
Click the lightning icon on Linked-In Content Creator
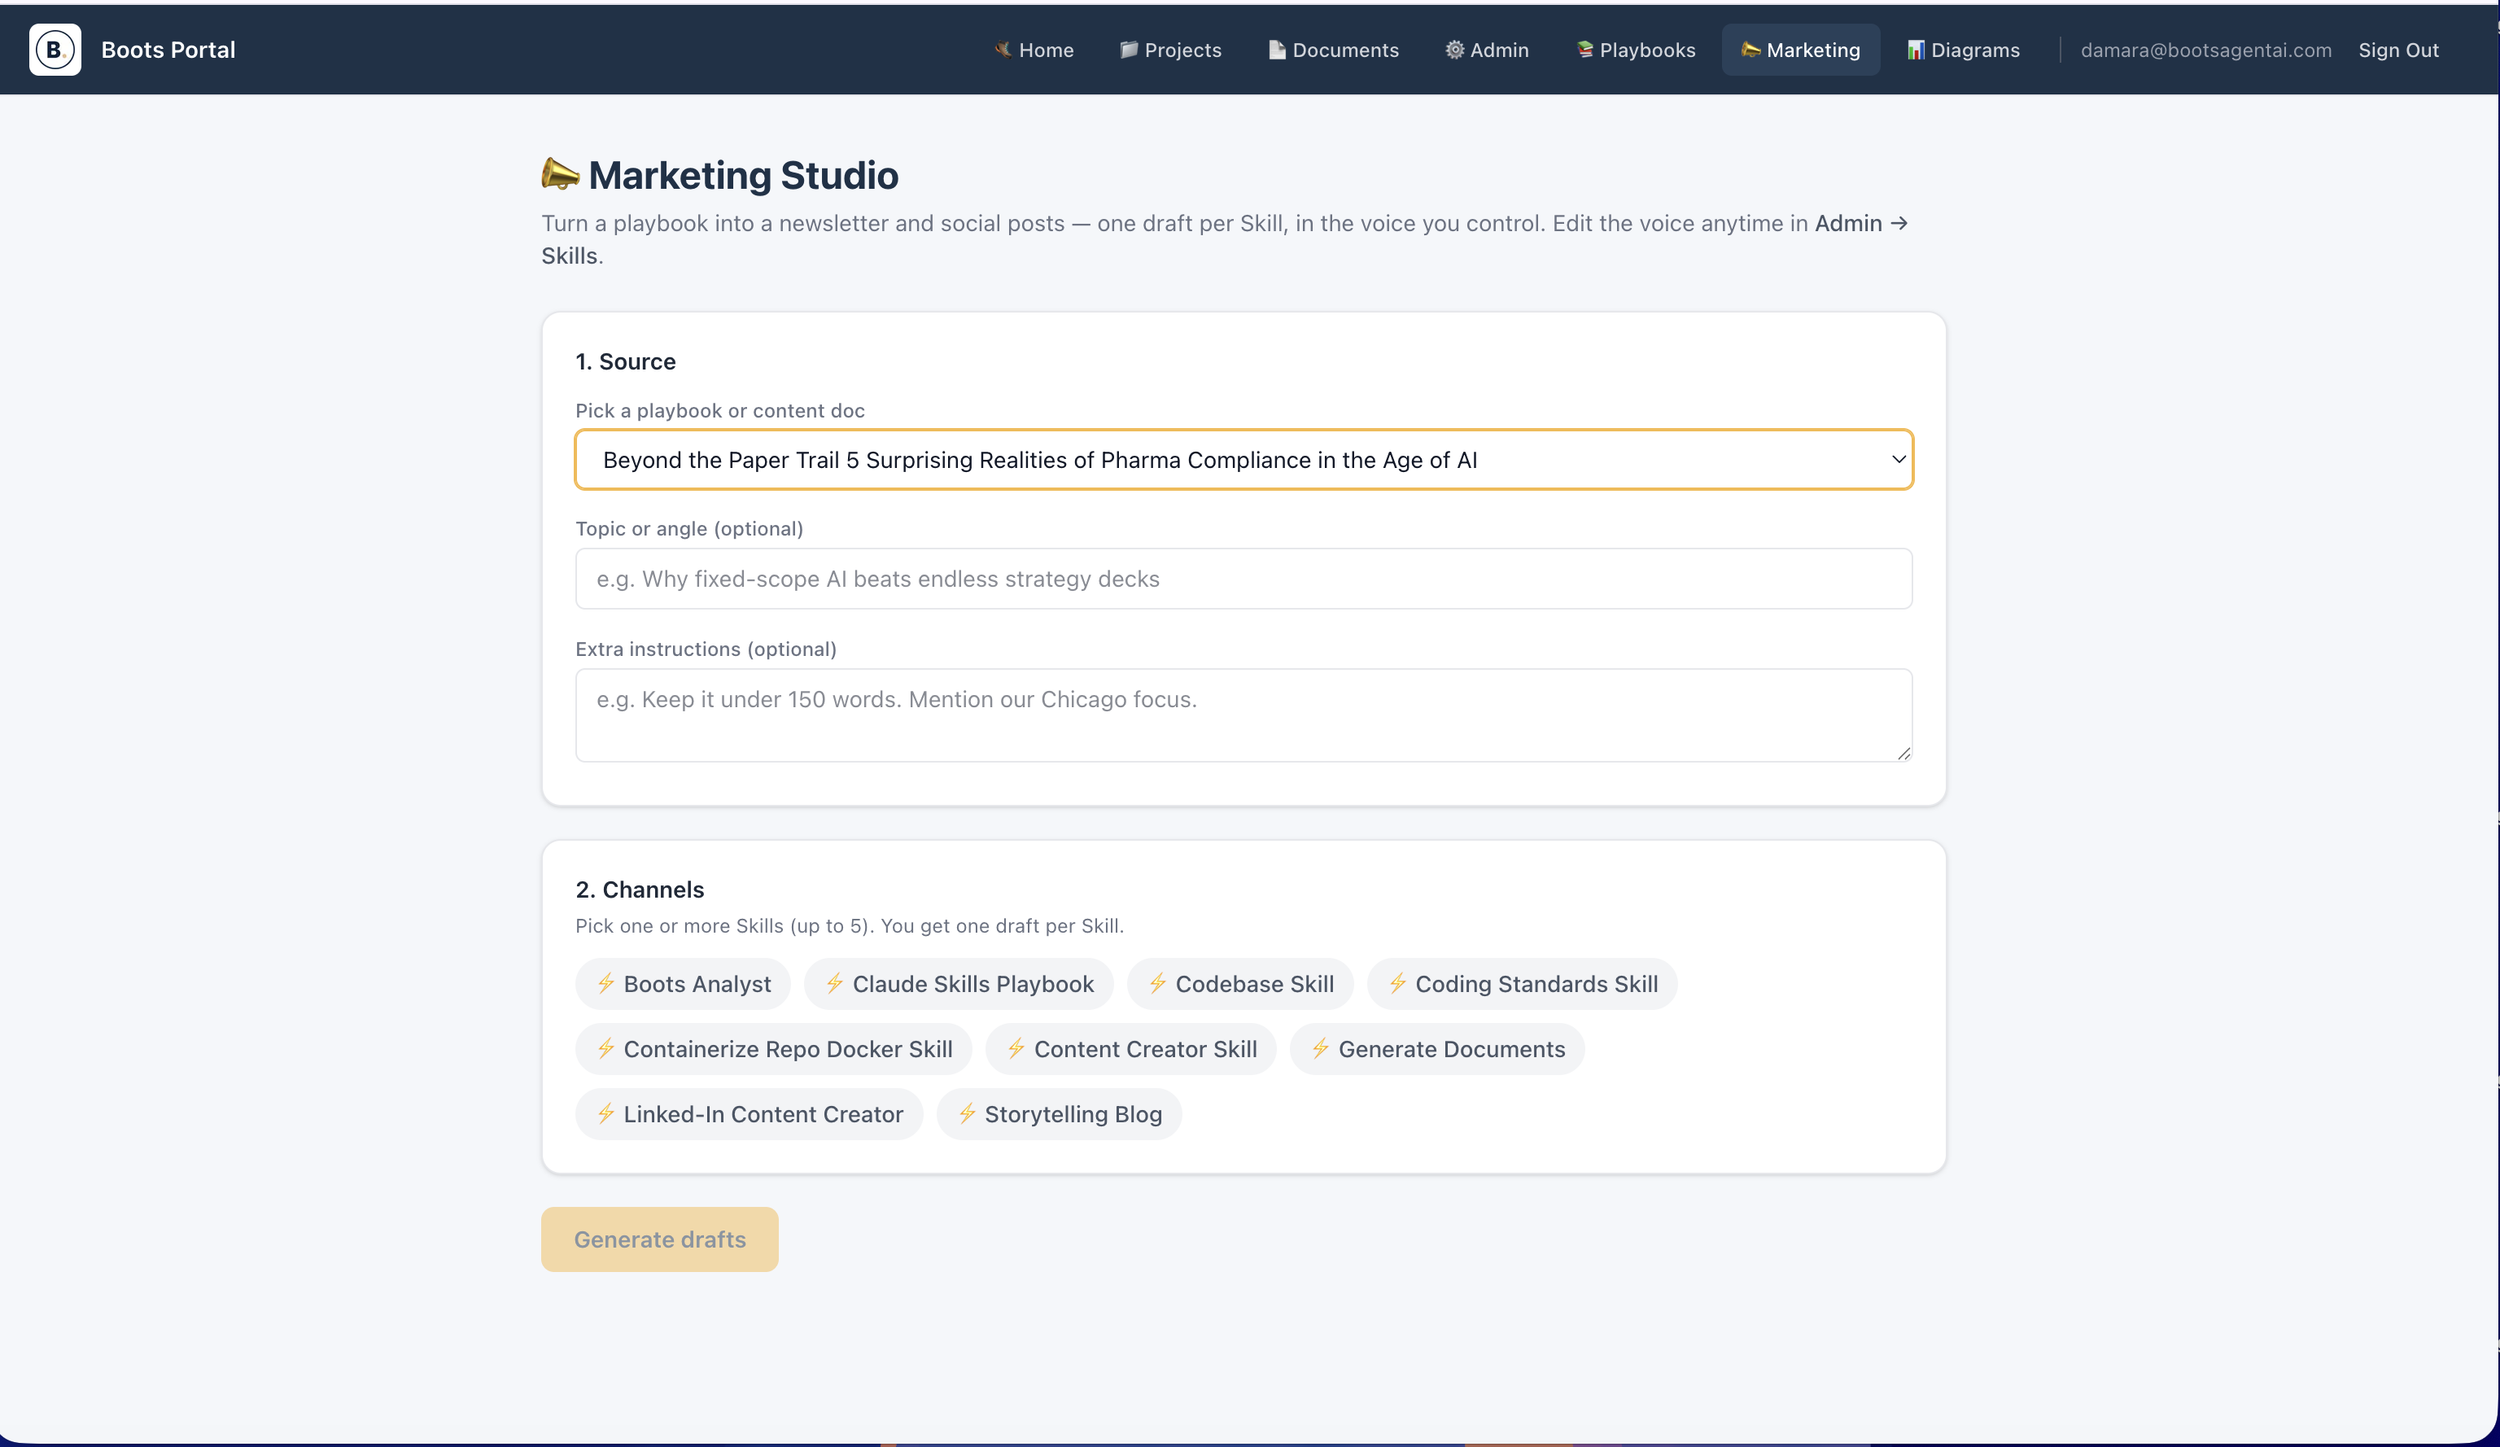(x=606, y=1113)
